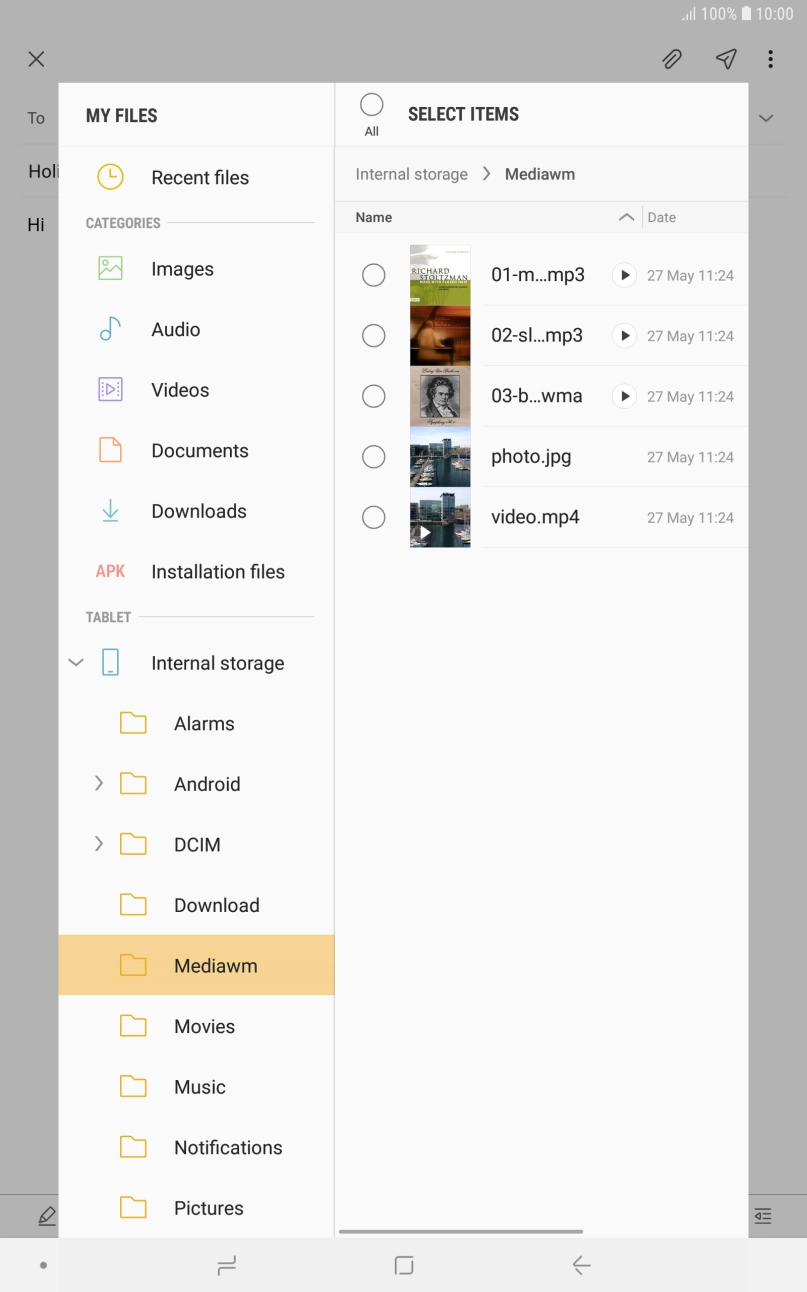807x1292 pixels.
Task: Expand the Android folder
Action: [x=98, y=784]
